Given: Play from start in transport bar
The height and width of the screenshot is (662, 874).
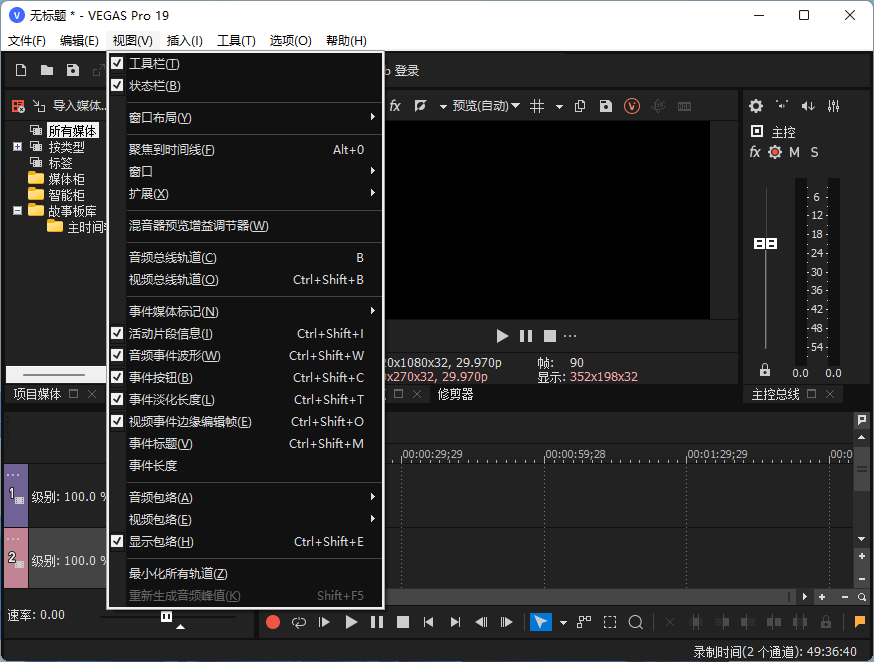Looking at the screenshot, I should tap(324, 622).
